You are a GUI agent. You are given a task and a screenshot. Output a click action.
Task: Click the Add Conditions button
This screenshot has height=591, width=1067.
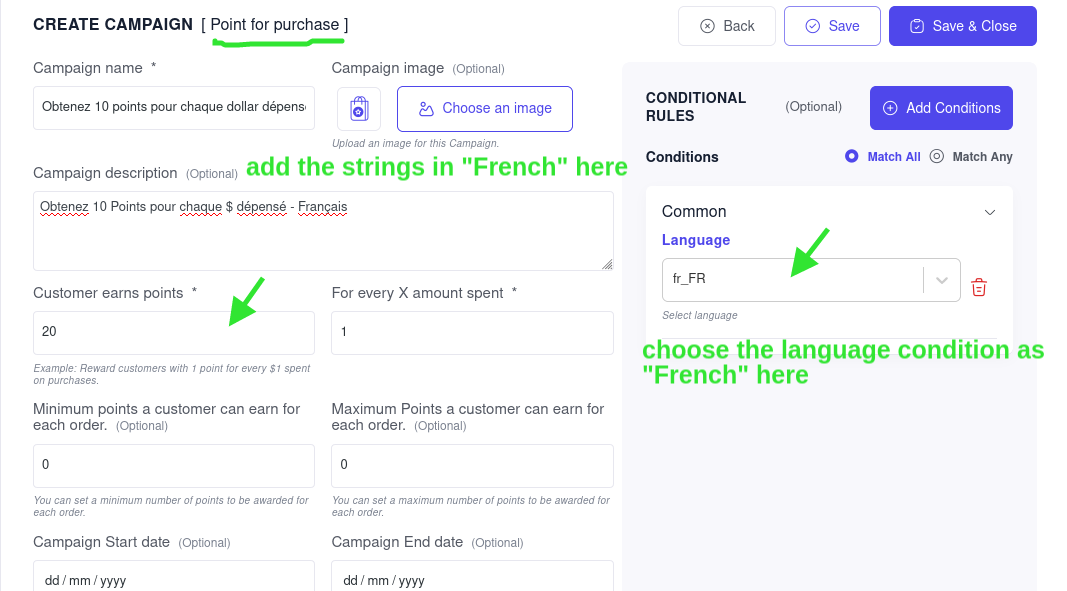tap(941, 108)
